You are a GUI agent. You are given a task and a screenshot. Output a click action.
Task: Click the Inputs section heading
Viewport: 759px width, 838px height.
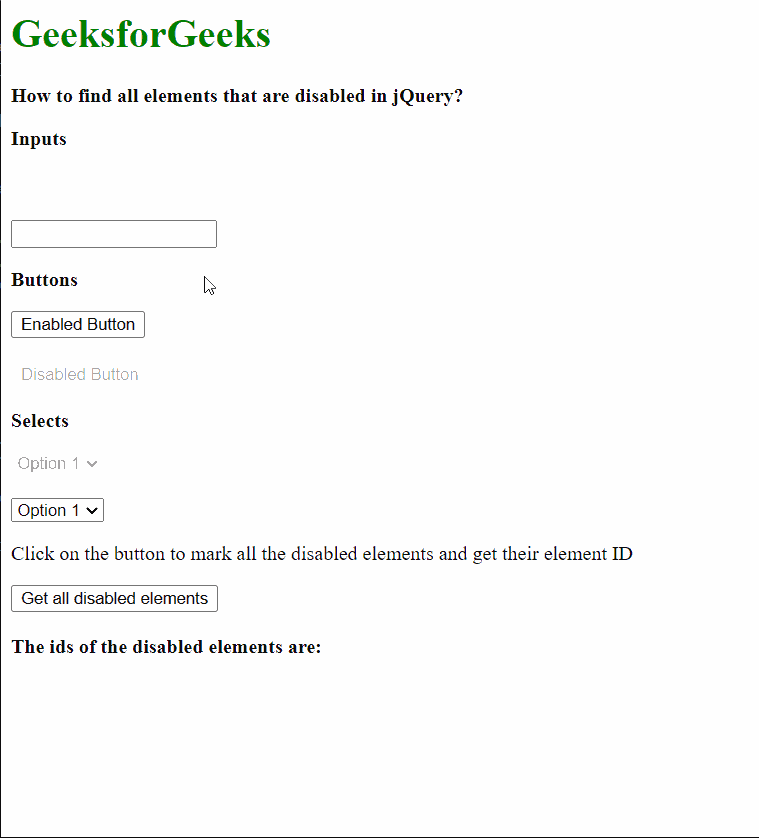click(x=38, y=139)
